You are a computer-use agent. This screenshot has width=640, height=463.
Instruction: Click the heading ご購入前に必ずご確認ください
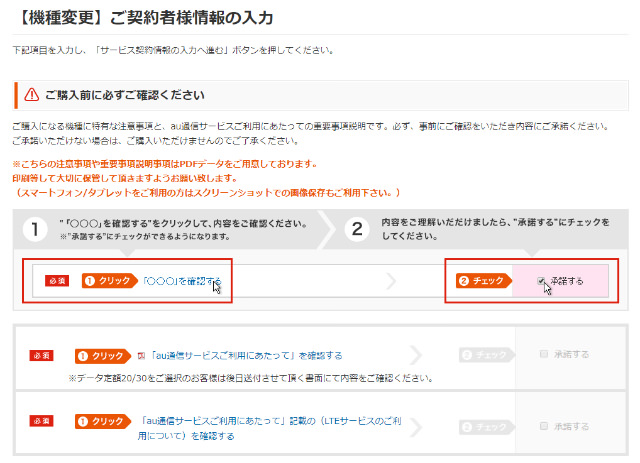[124, 95]
